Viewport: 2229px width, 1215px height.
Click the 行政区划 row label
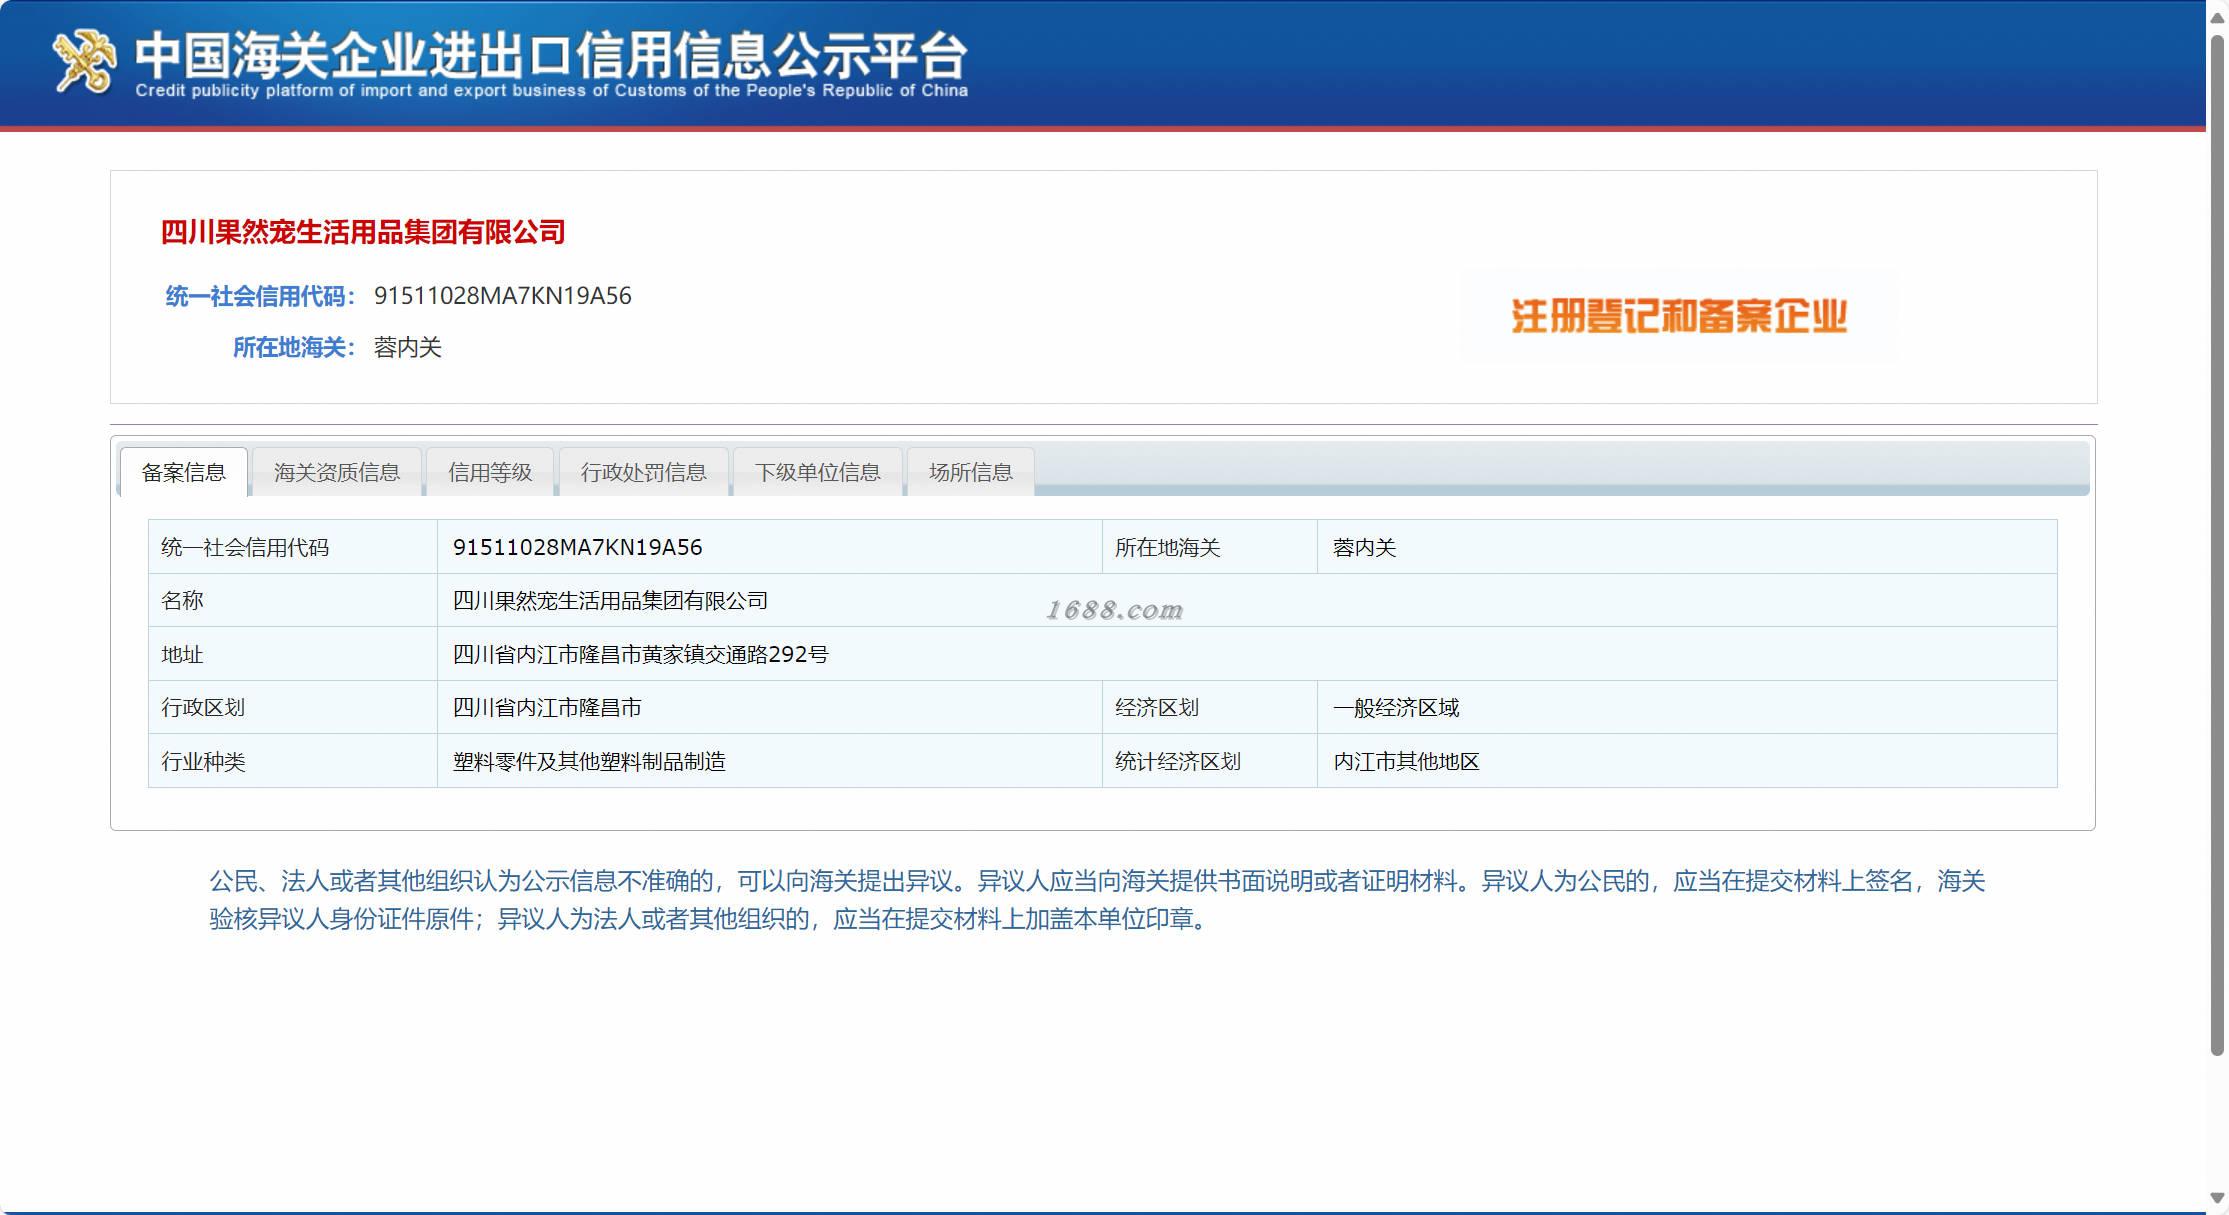click(203, 707)
